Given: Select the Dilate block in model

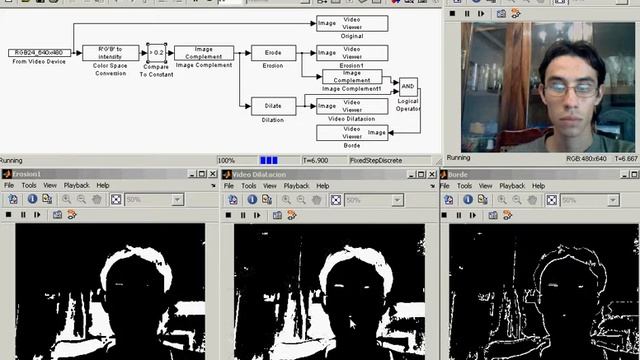Looking at the screenshot, I should (273, 106).
